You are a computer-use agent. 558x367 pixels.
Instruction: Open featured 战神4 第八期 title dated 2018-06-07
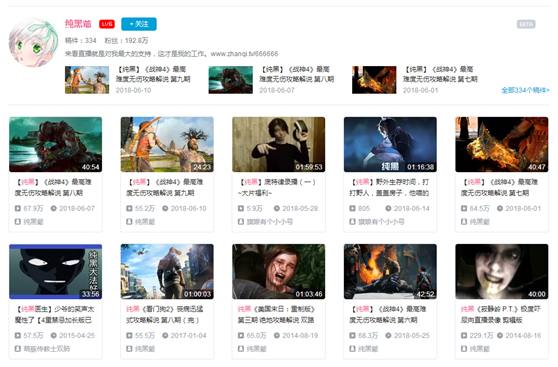tap(297, 74)
